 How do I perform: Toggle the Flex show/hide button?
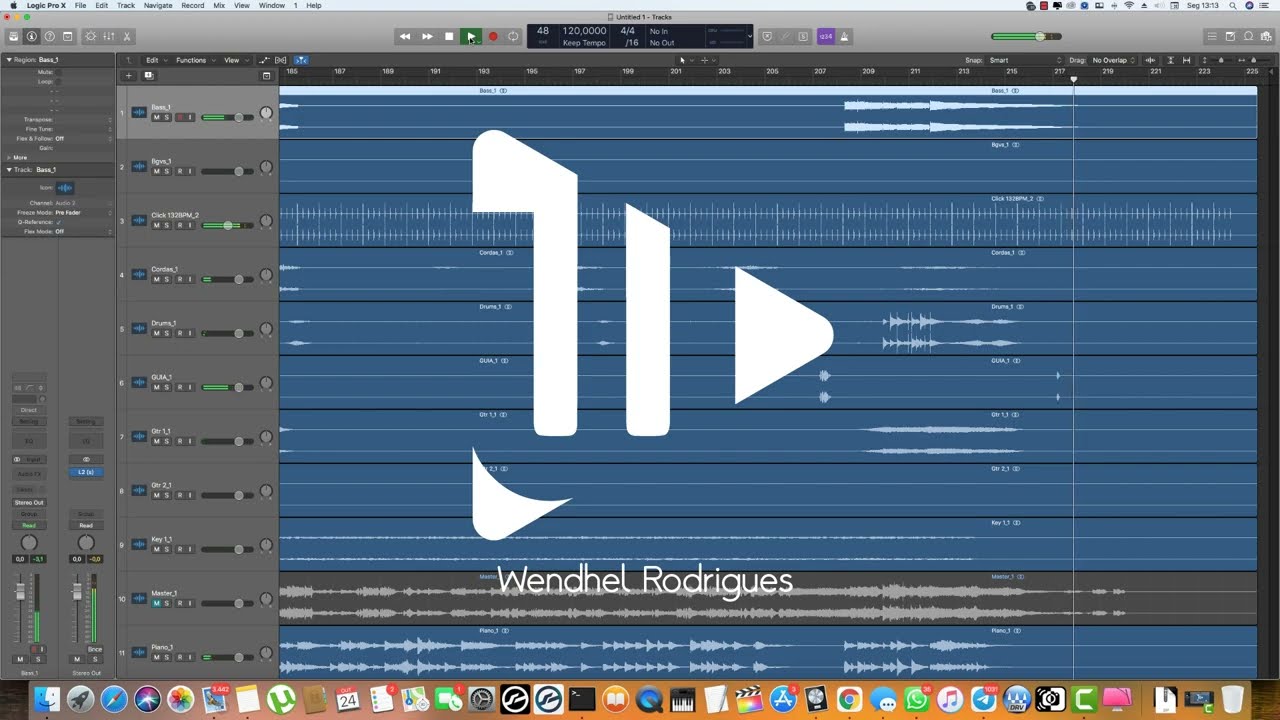pyautogui.click(x=281, y=60)
